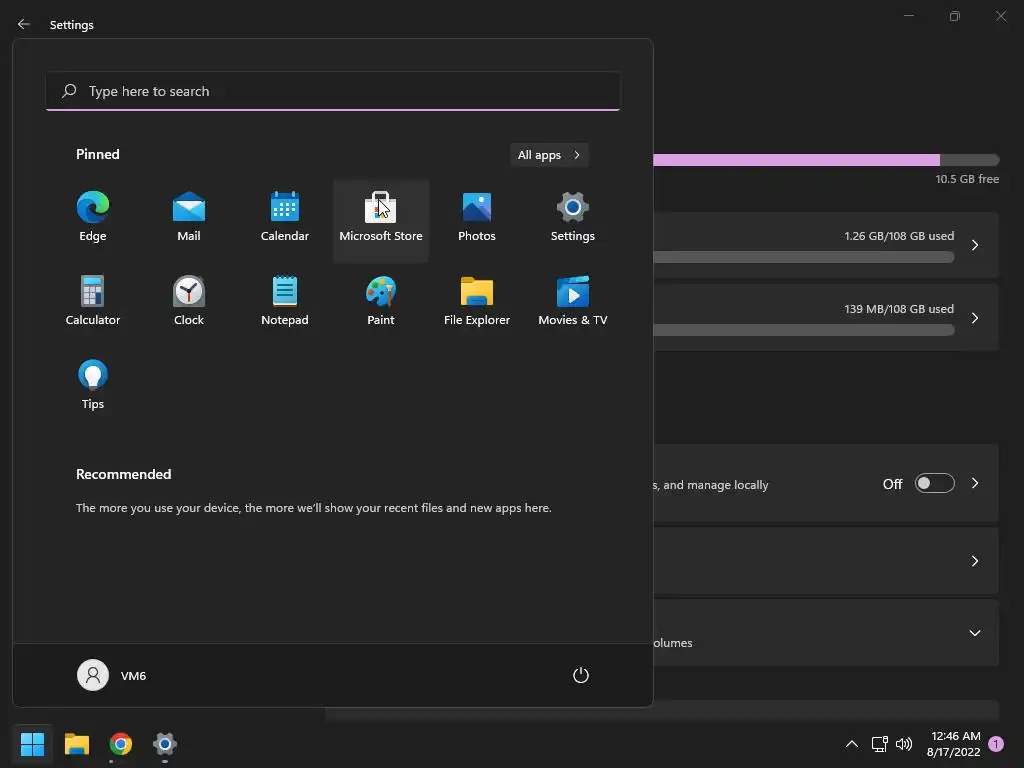The image size is (1024, 768).
Task: Open Edge from pinned apps
Action: coord(93,219)
